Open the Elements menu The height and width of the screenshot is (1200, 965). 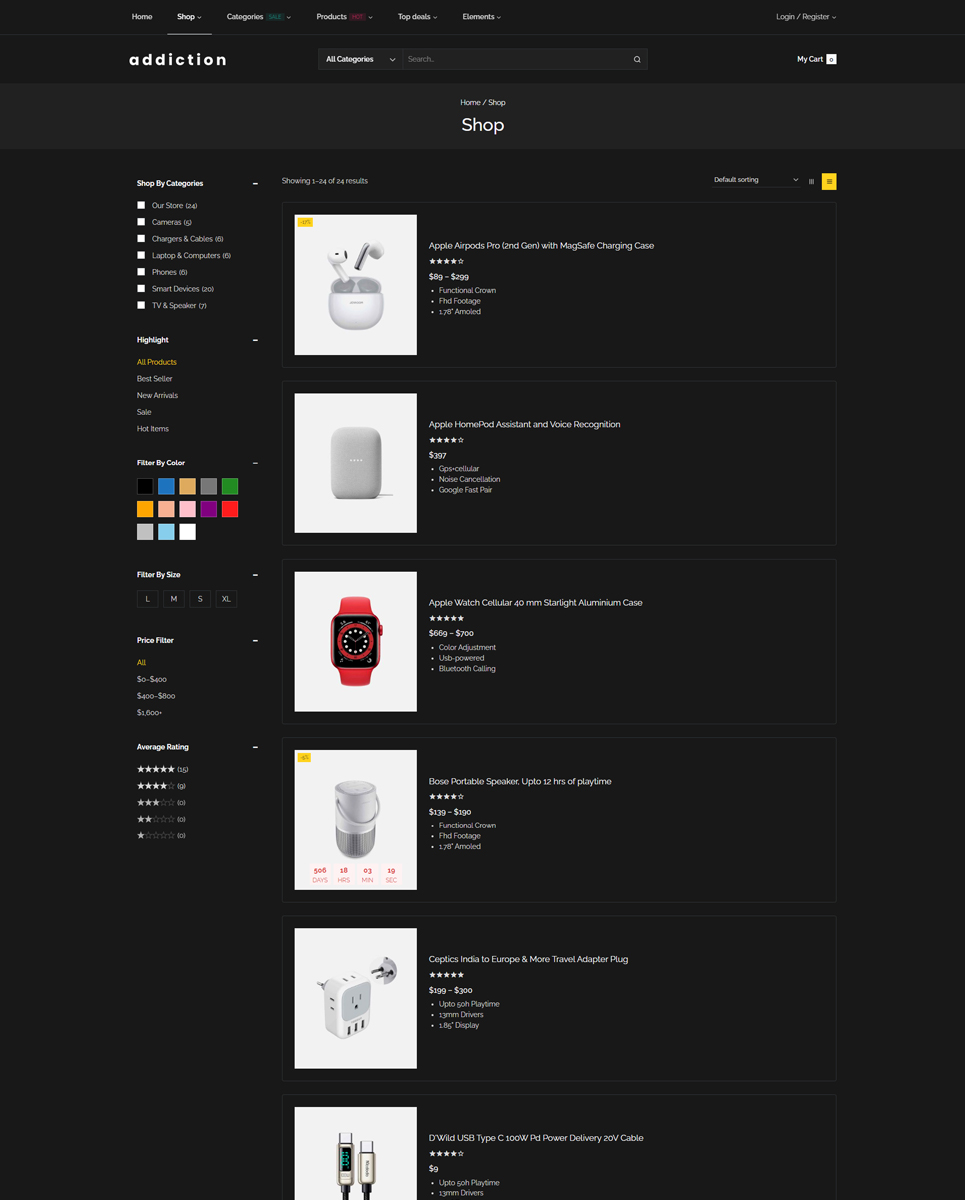click(x=482, y=17)
